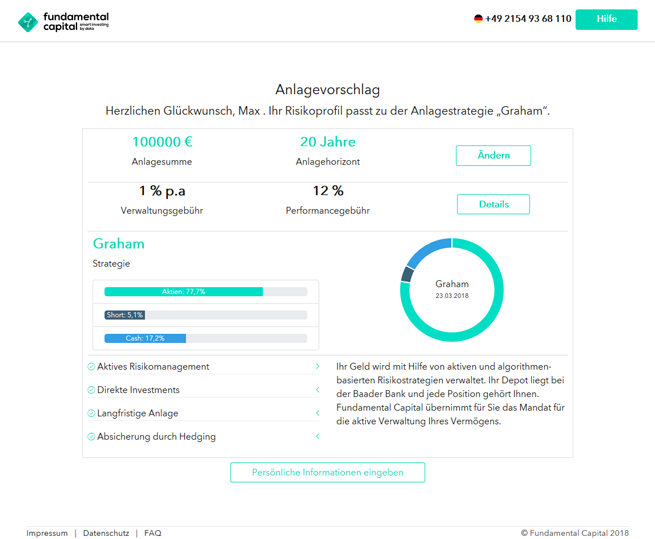This screenshot has height=539, width=655.
Task: Select the Langfristige Anlage row label
Action: tap(137, 414)
